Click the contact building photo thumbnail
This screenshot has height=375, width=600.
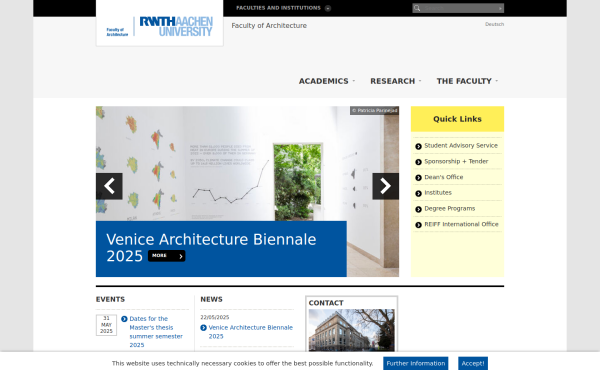[x=351, y=330]
